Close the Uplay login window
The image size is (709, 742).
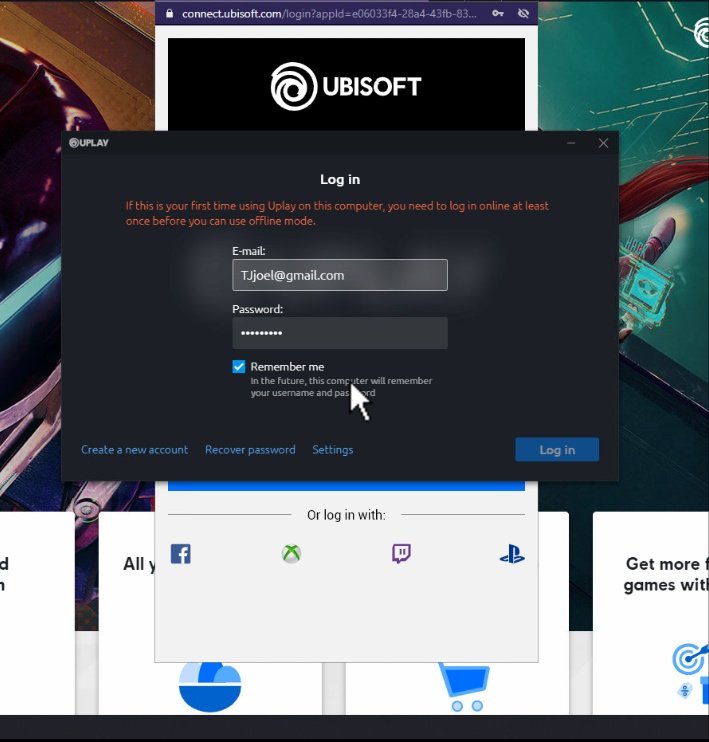pyautogui.click(x=603, y=143)
